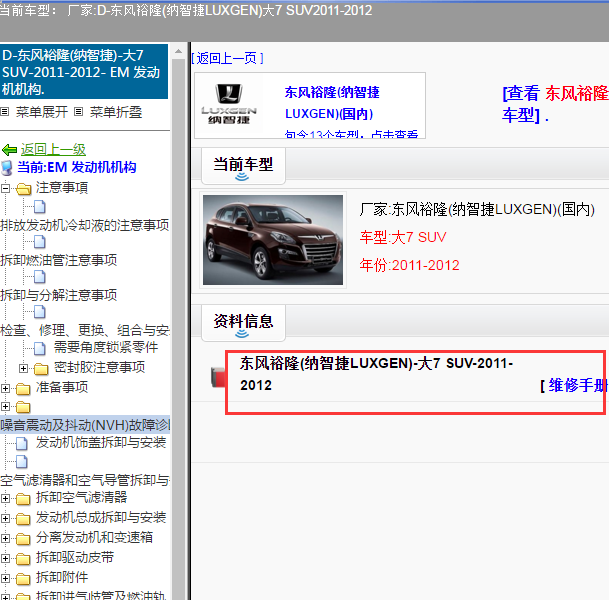Open 拆卸燃油管注意事项

coord(59,260)
